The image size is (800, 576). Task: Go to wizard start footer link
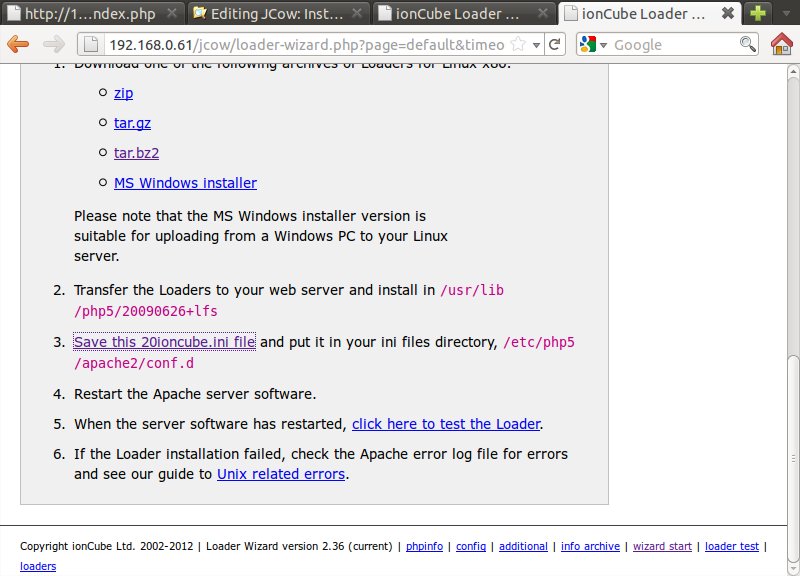[662, 546]
